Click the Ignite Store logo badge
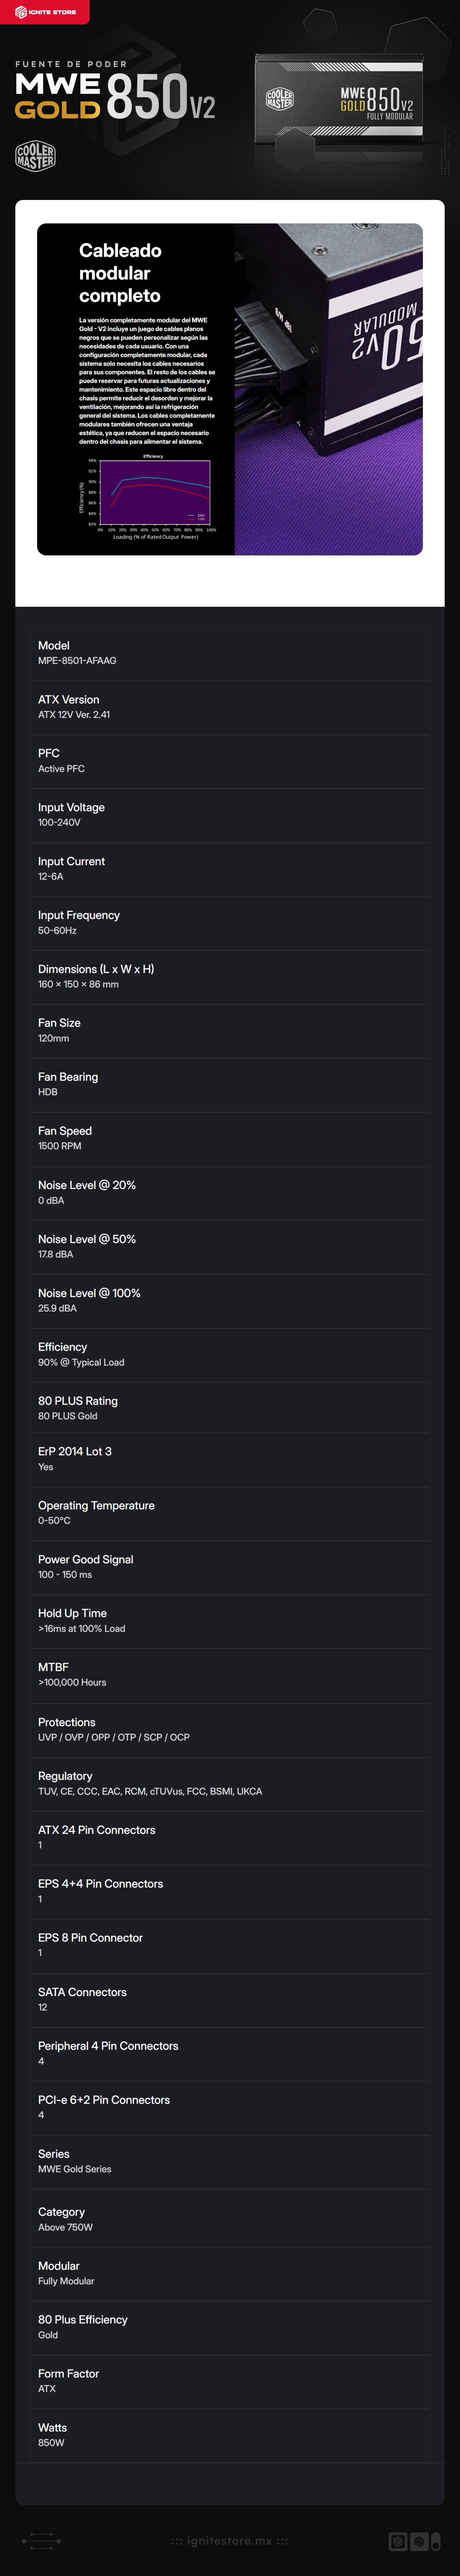 (44, 12)
